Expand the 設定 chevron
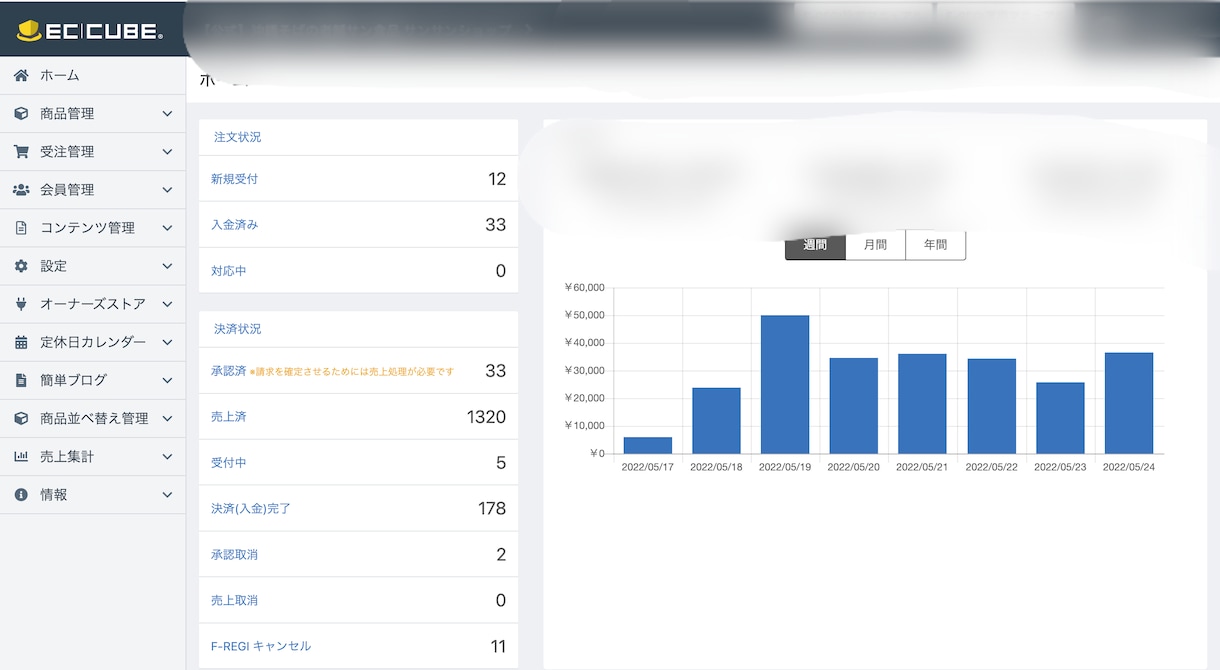Screen dimensions: 1220x670 click(167, 266)
